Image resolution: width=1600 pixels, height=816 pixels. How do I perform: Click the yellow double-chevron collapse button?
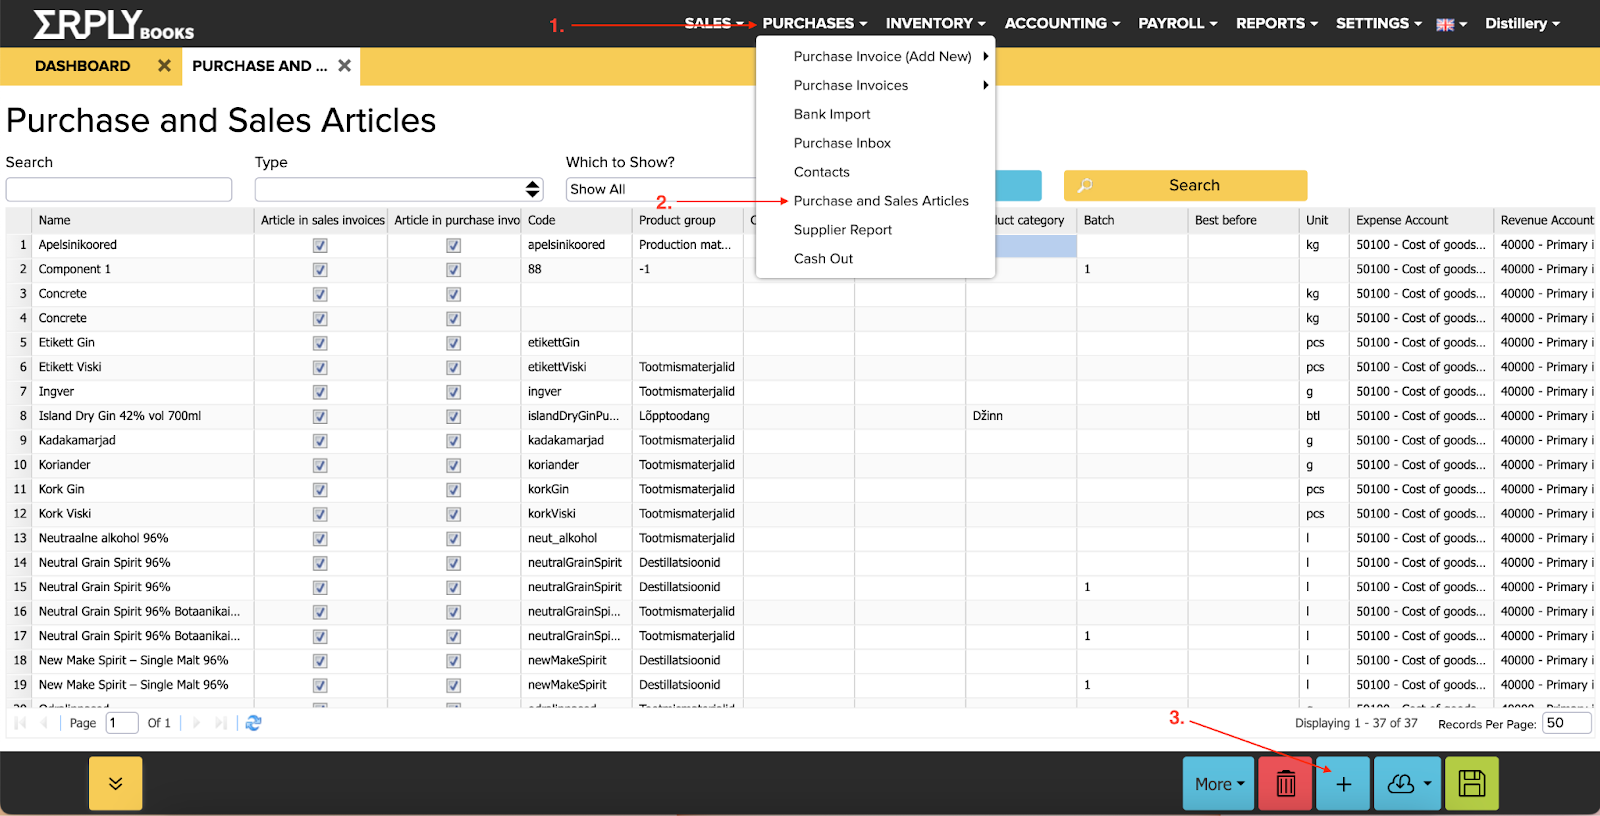click(x=115, y=783)
